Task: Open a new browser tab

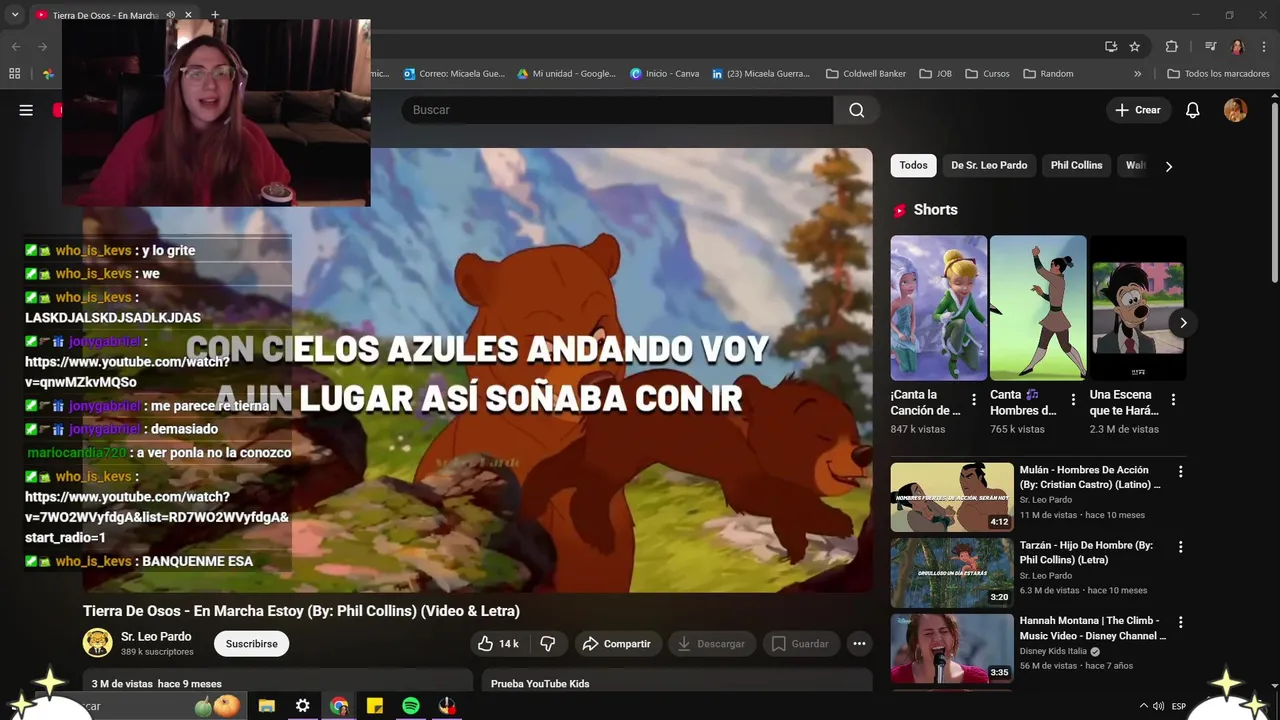Action: (x=214, y=15)
